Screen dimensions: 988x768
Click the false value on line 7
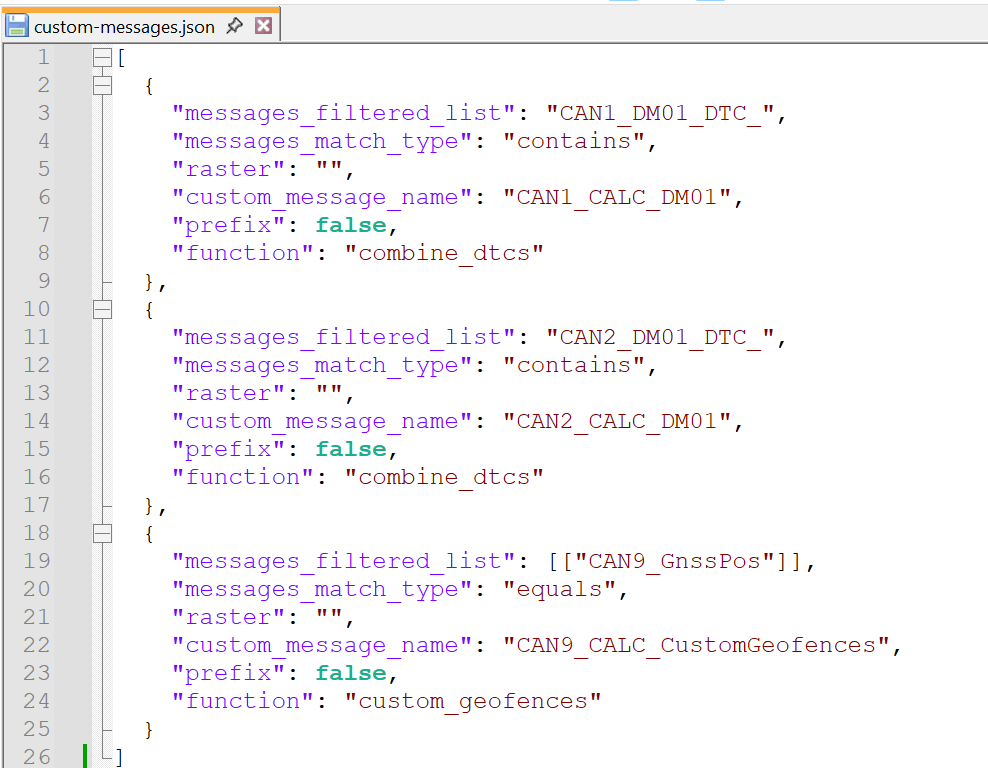tap(351, 225)
